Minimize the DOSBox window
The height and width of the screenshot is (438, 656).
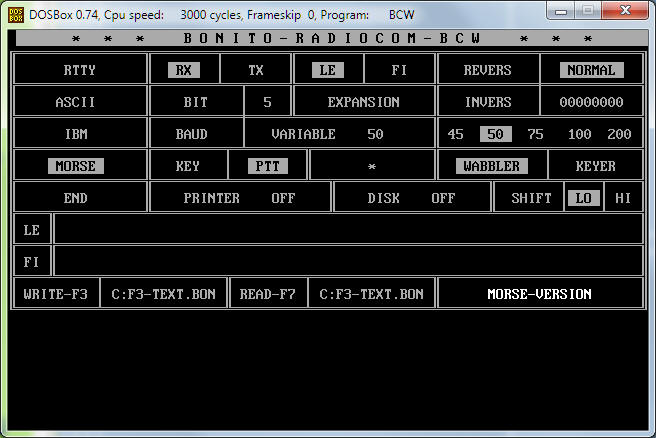click(561, 11)
